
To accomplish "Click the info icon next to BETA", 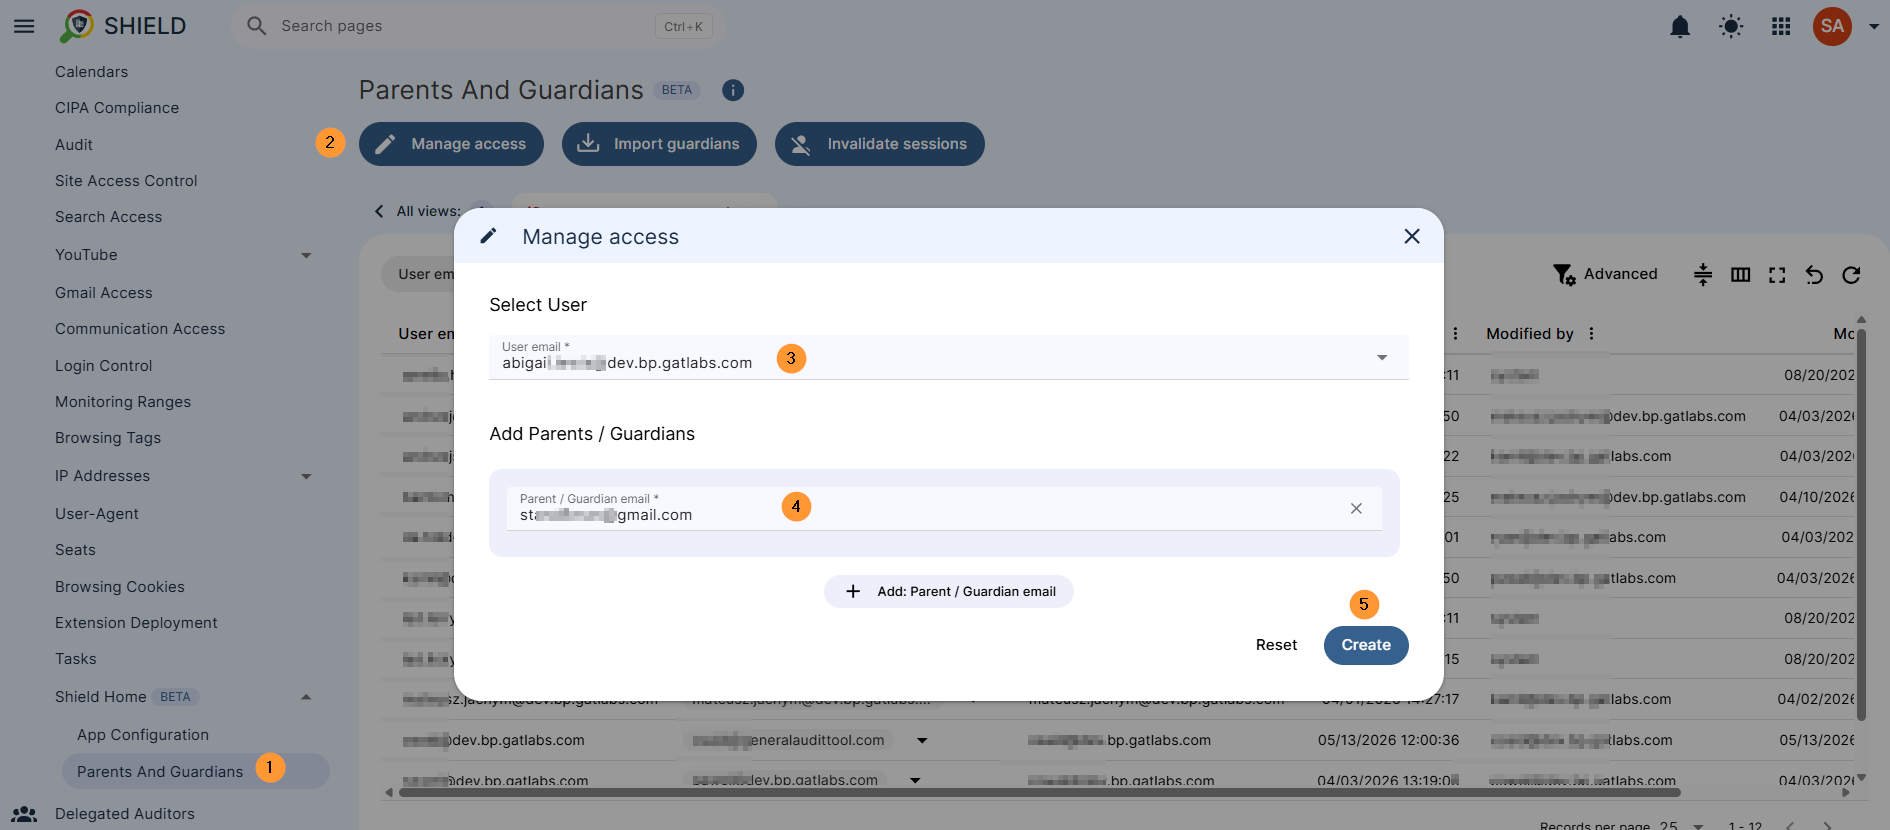I will pyautogui.click(x=733, y=90).
